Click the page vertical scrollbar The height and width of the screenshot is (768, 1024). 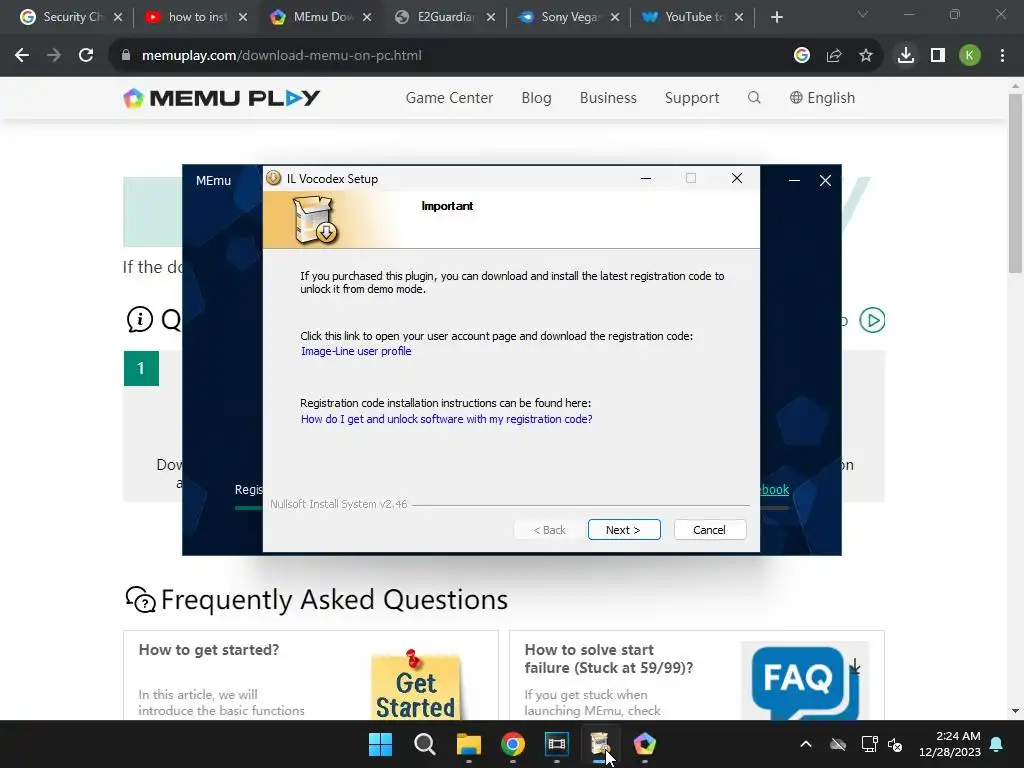(x=1015, y=183)
